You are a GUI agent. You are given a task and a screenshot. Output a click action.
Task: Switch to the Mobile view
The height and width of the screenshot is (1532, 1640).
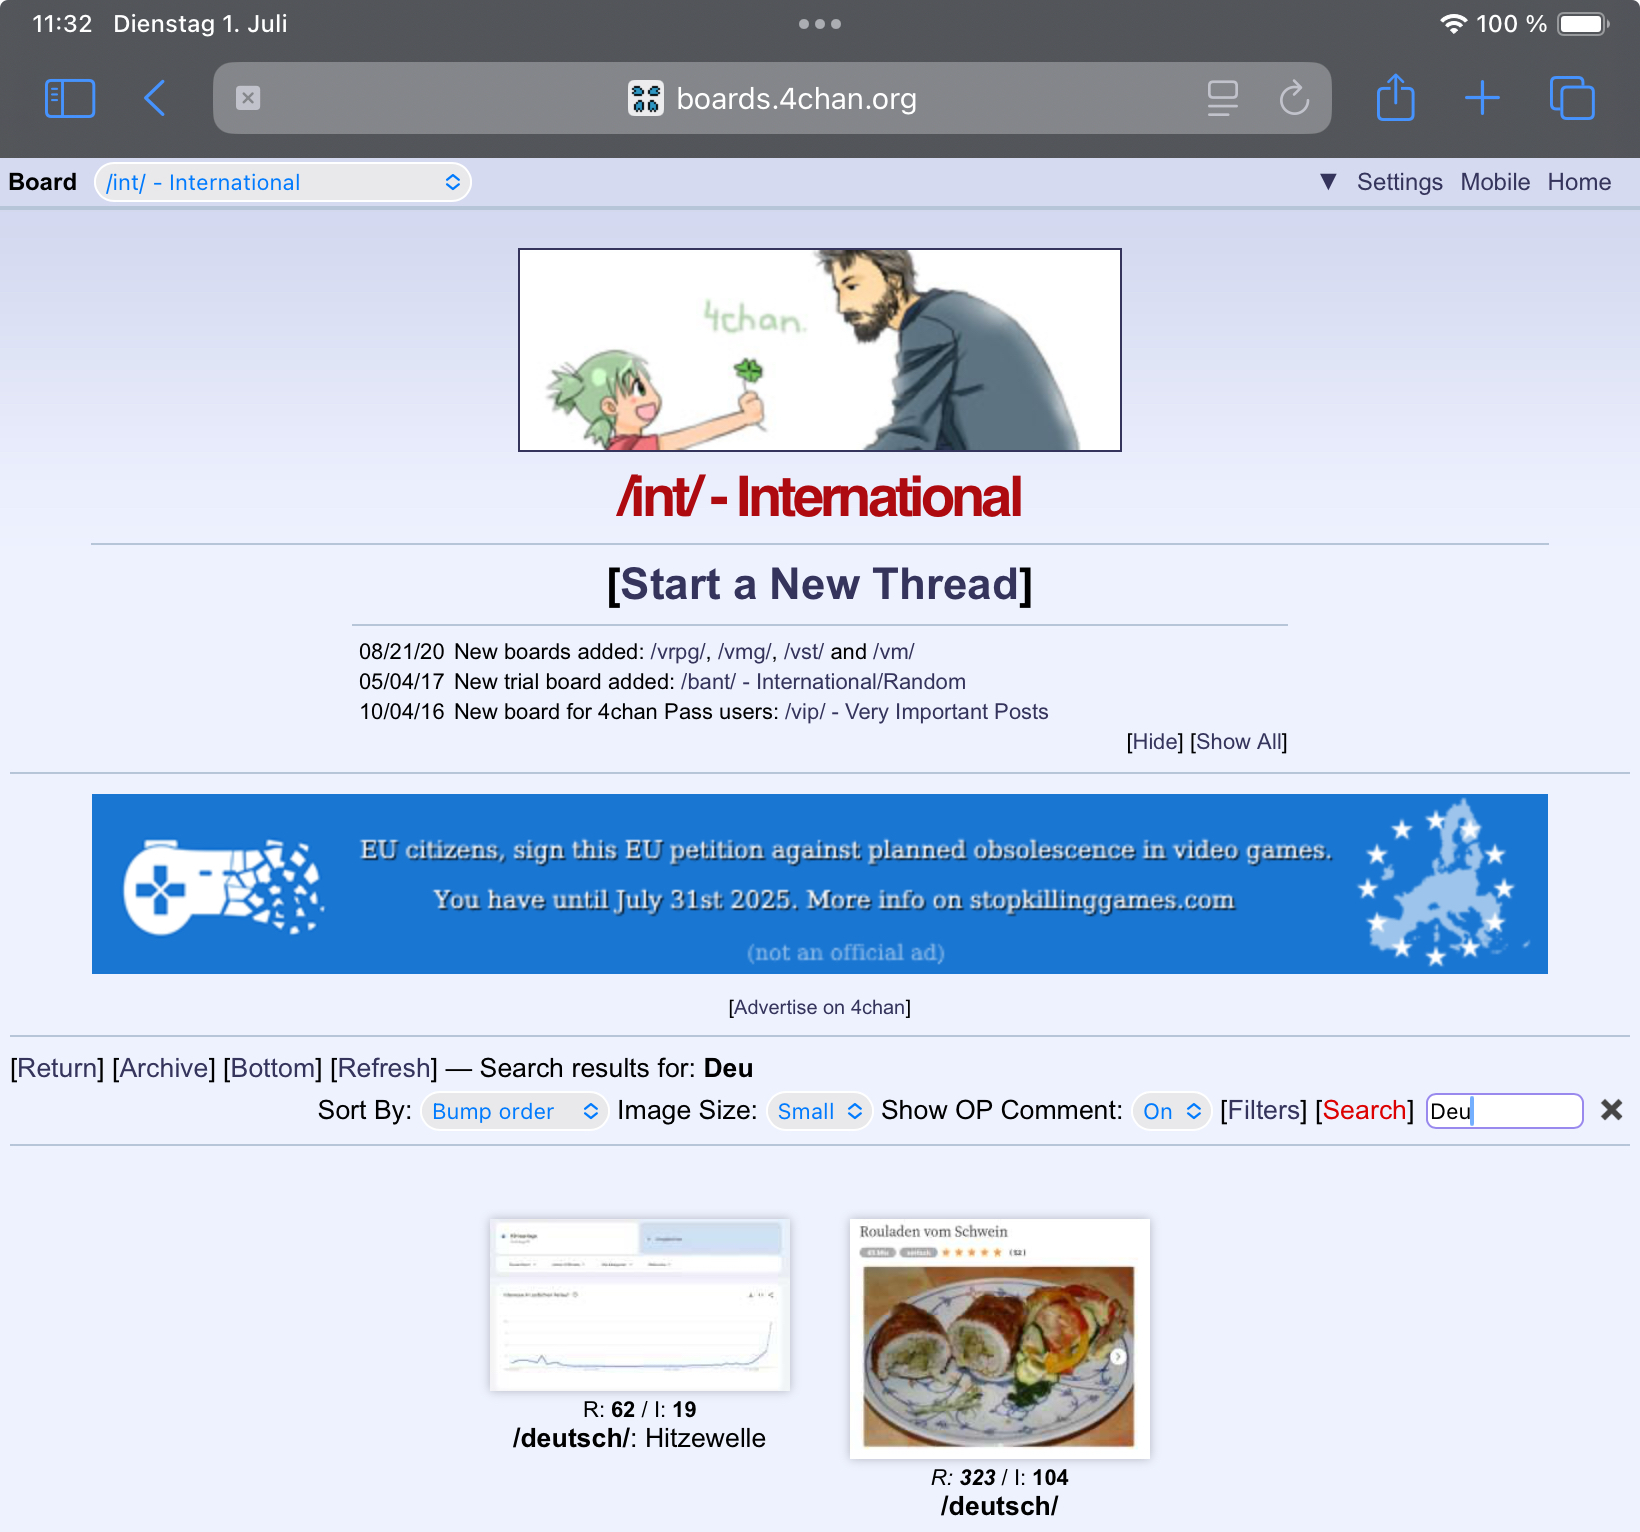point(1495,182)
